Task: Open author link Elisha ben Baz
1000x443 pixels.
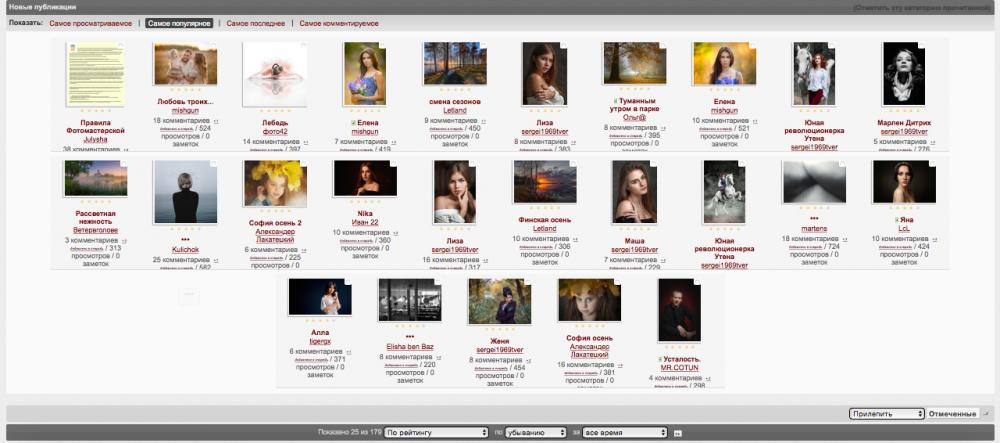Action: click(409, 347)
